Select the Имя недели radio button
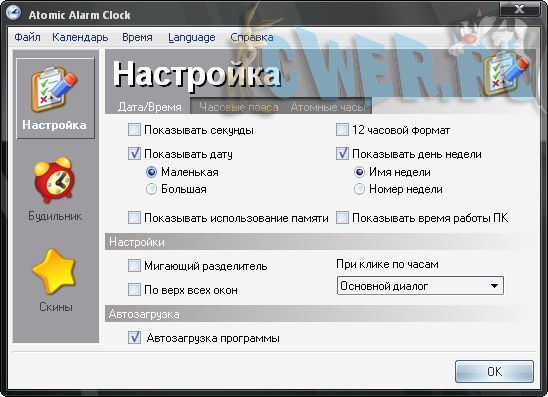The height and width of the screenshot is (397, 548). 359,172
